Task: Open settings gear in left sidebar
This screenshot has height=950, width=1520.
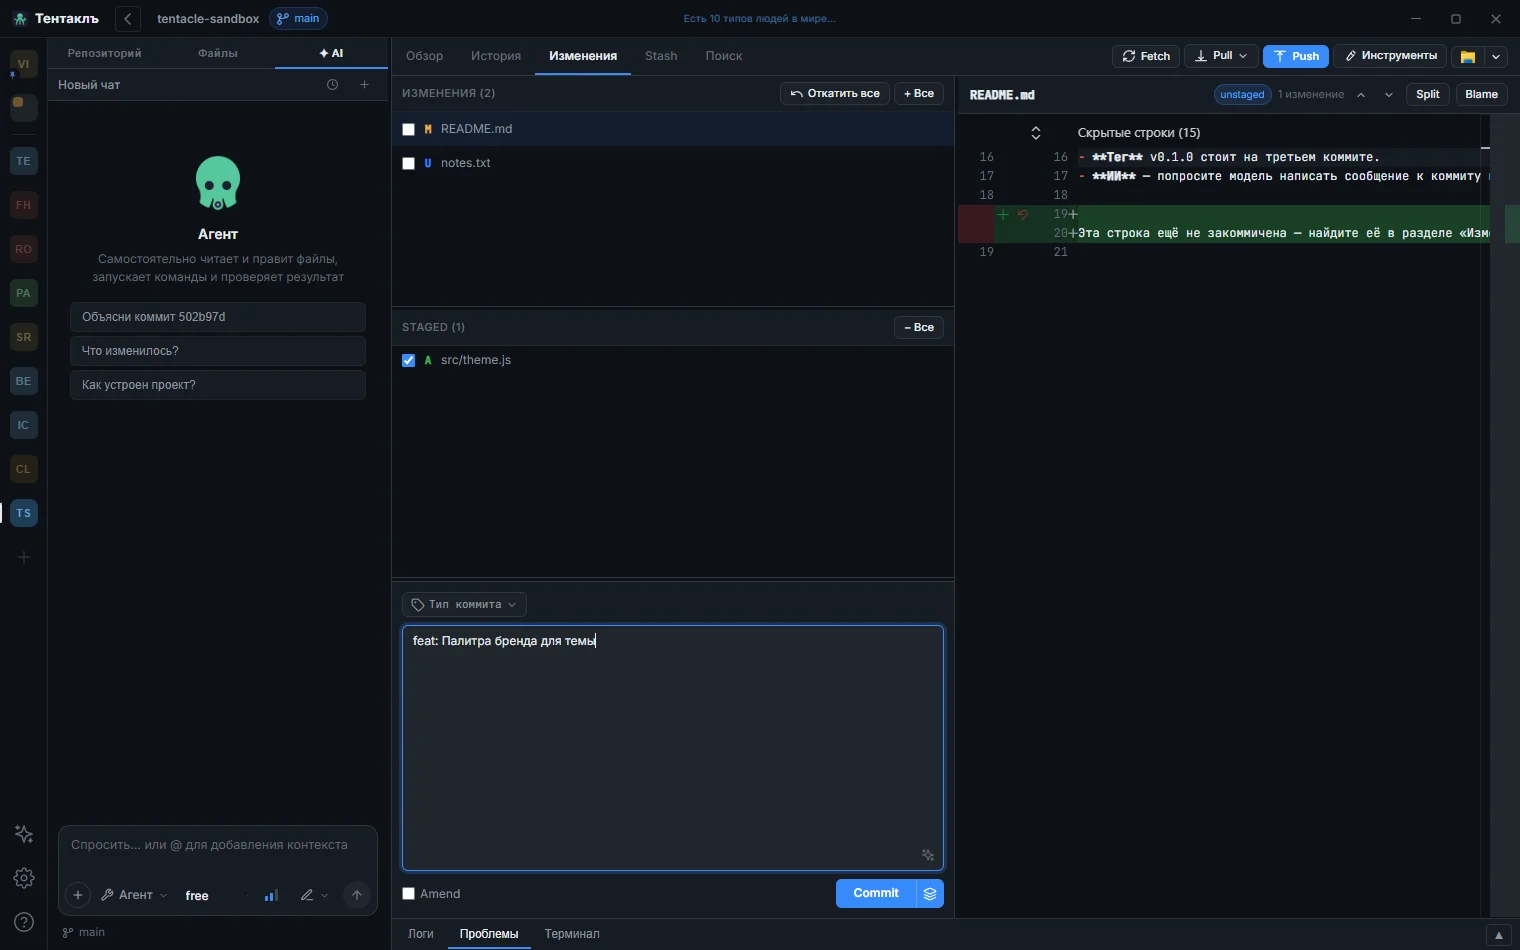Action: (x=24, y=878)
